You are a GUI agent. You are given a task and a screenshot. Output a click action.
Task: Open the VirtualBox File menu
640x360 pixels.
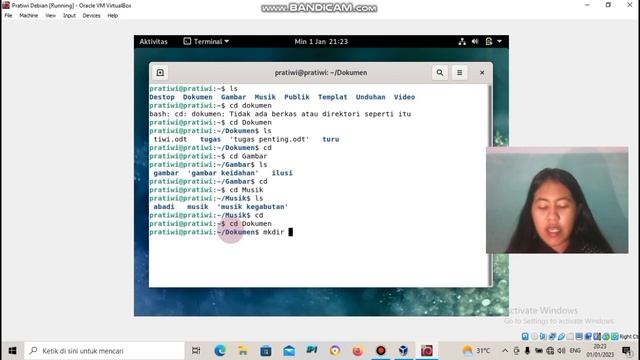tap(8, 16)
